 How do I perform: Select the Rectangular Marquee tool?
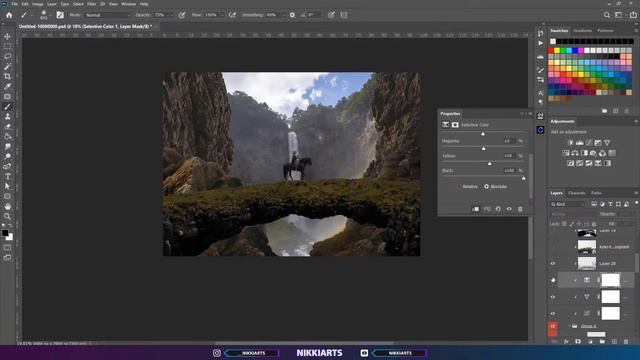(7, 46)
